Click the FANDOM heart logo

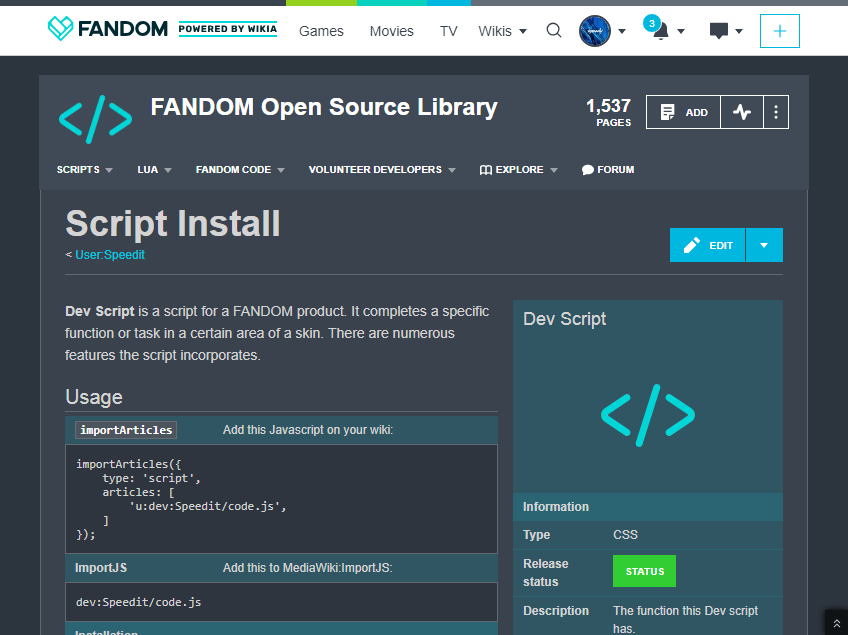60,29
